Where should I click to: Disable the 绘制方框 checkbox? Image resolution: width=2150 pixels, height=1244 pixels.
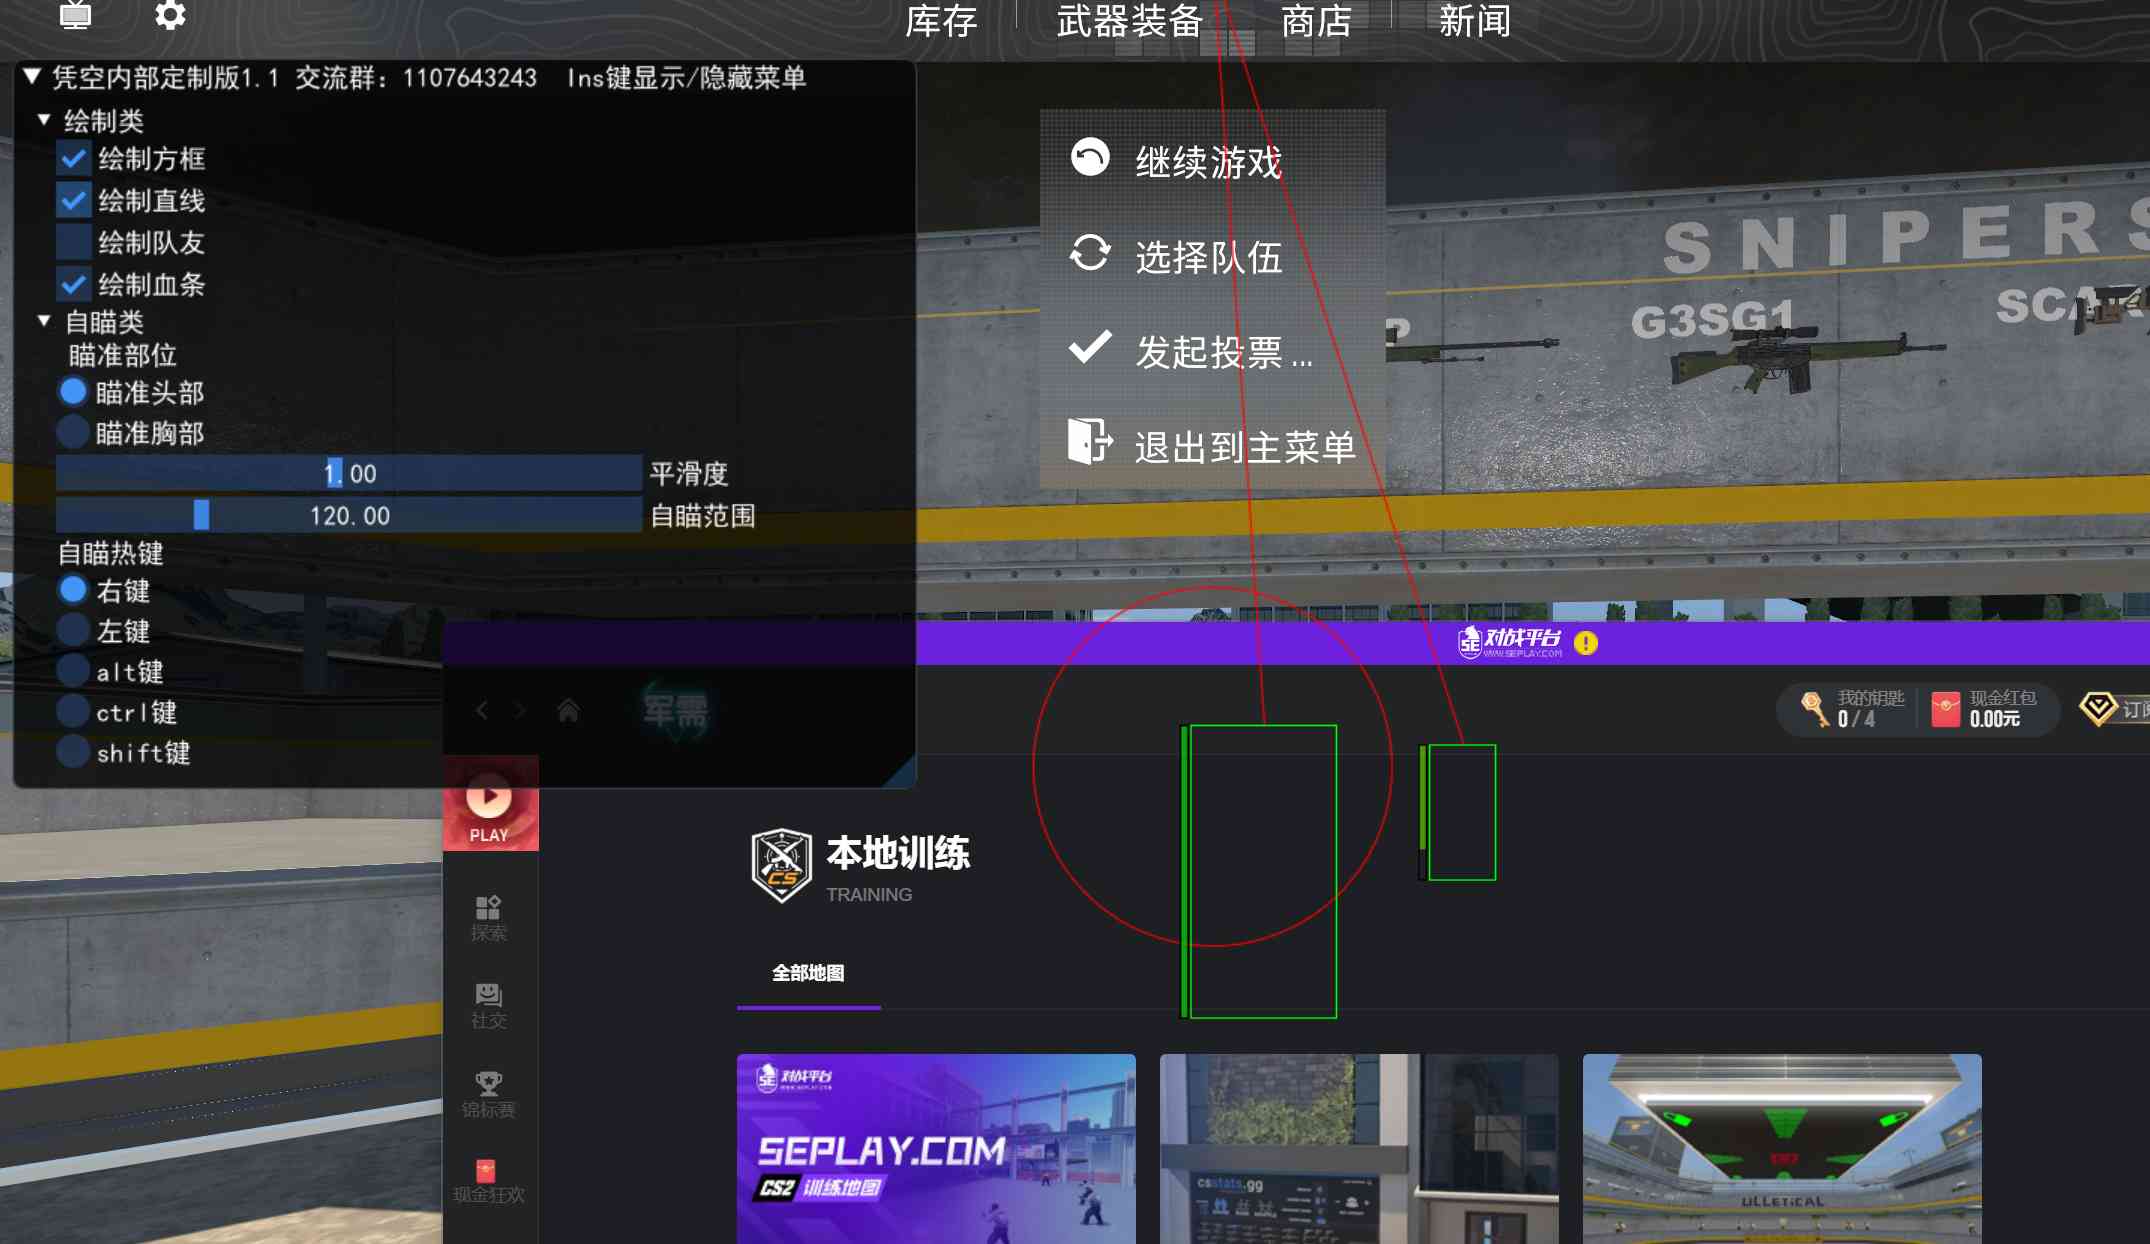coord(73,158)
